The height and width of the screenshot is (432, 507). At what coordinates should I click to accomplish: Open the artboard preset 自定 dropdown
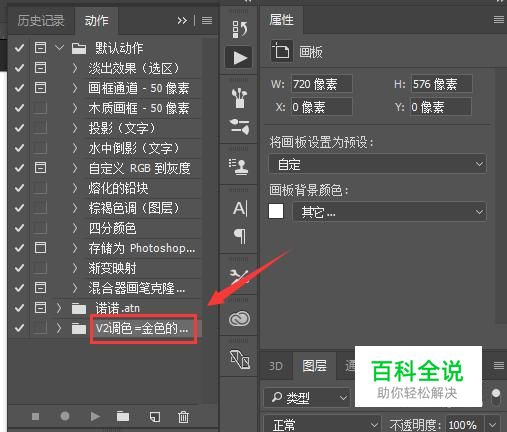pos(377,164)
